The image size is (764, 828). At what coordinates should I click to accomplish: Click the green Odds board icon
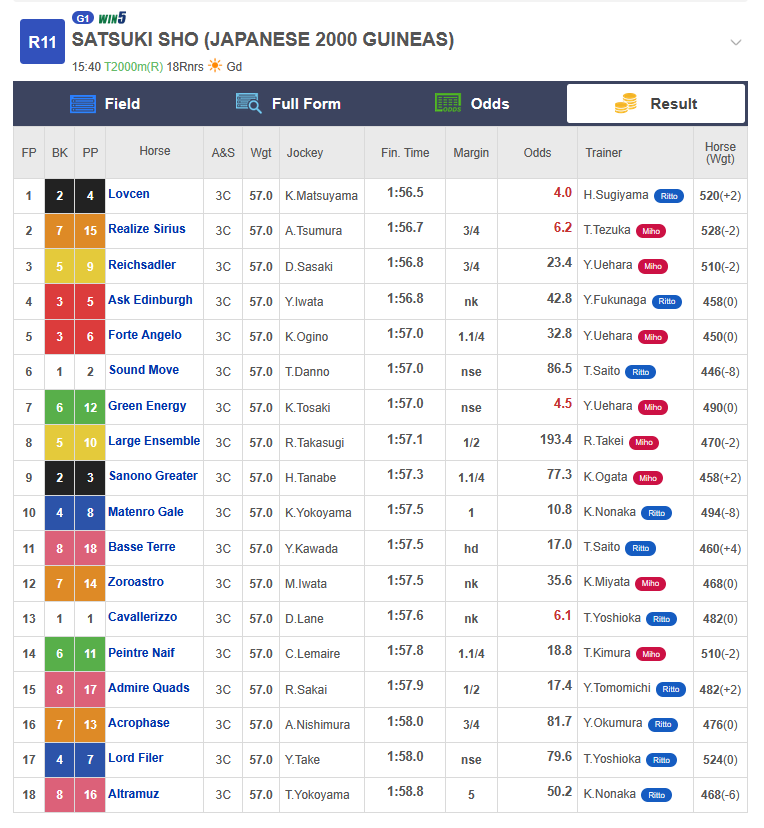(448, 103)
